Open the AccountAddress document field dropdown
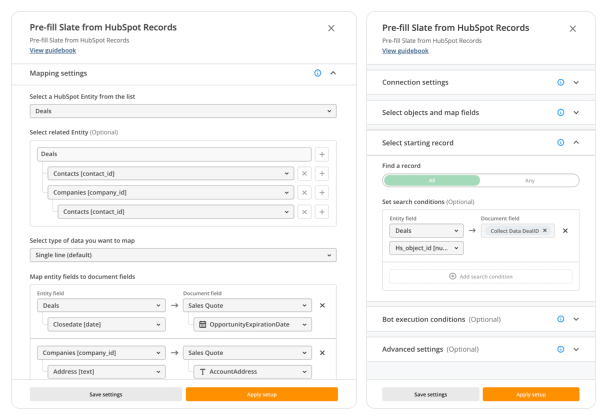This screenshot has width=608, height=420. click(252, 372)
